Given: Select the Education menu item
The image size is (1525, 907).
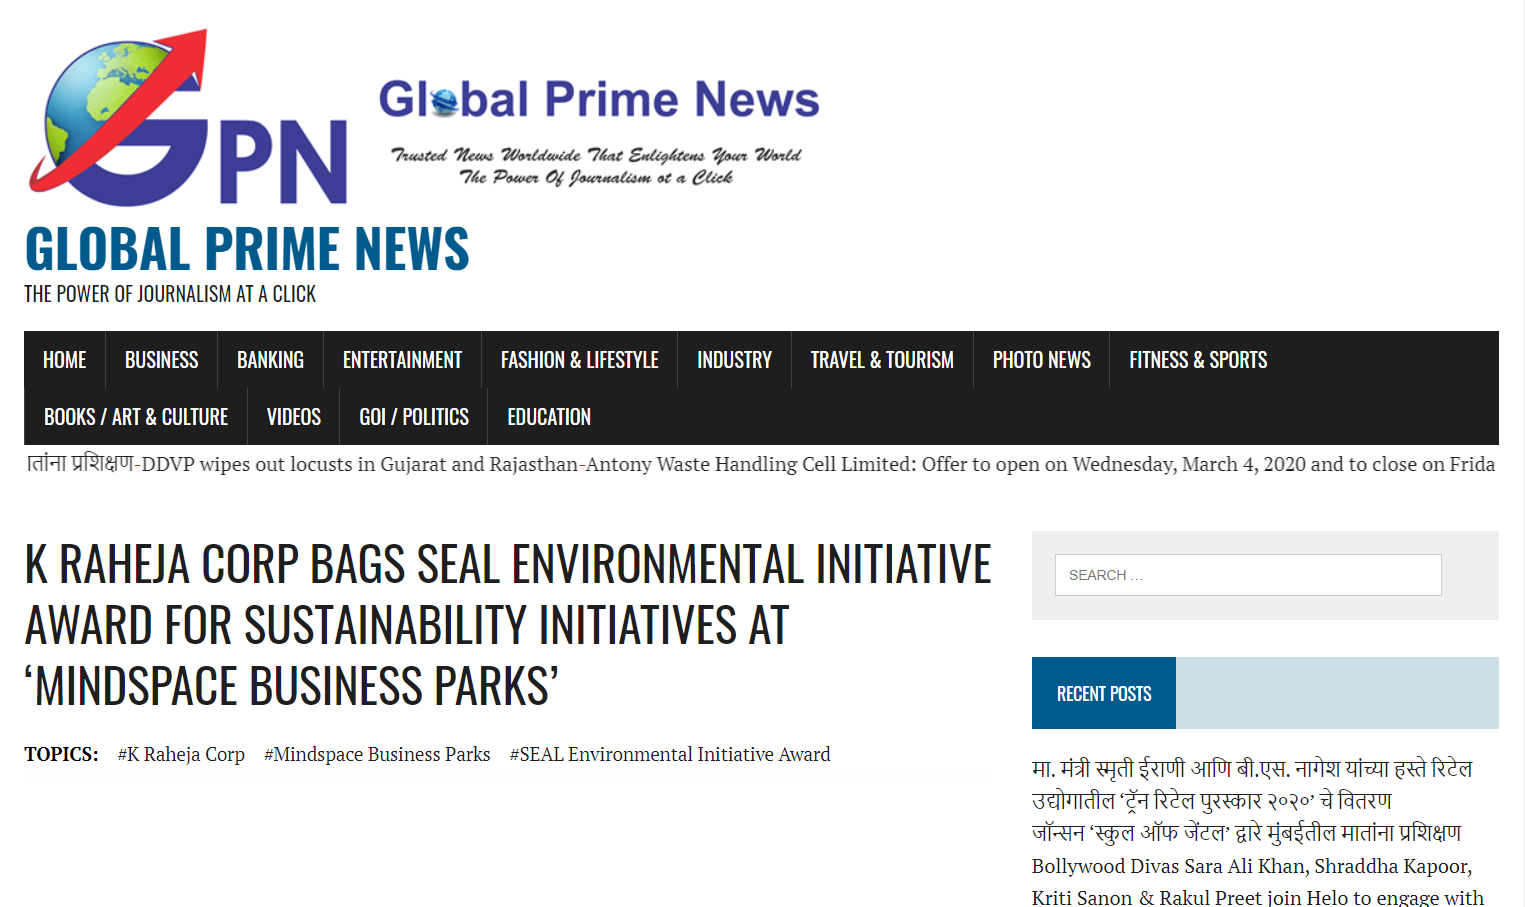Looking at the screenshot, I should tap(549, 417).
